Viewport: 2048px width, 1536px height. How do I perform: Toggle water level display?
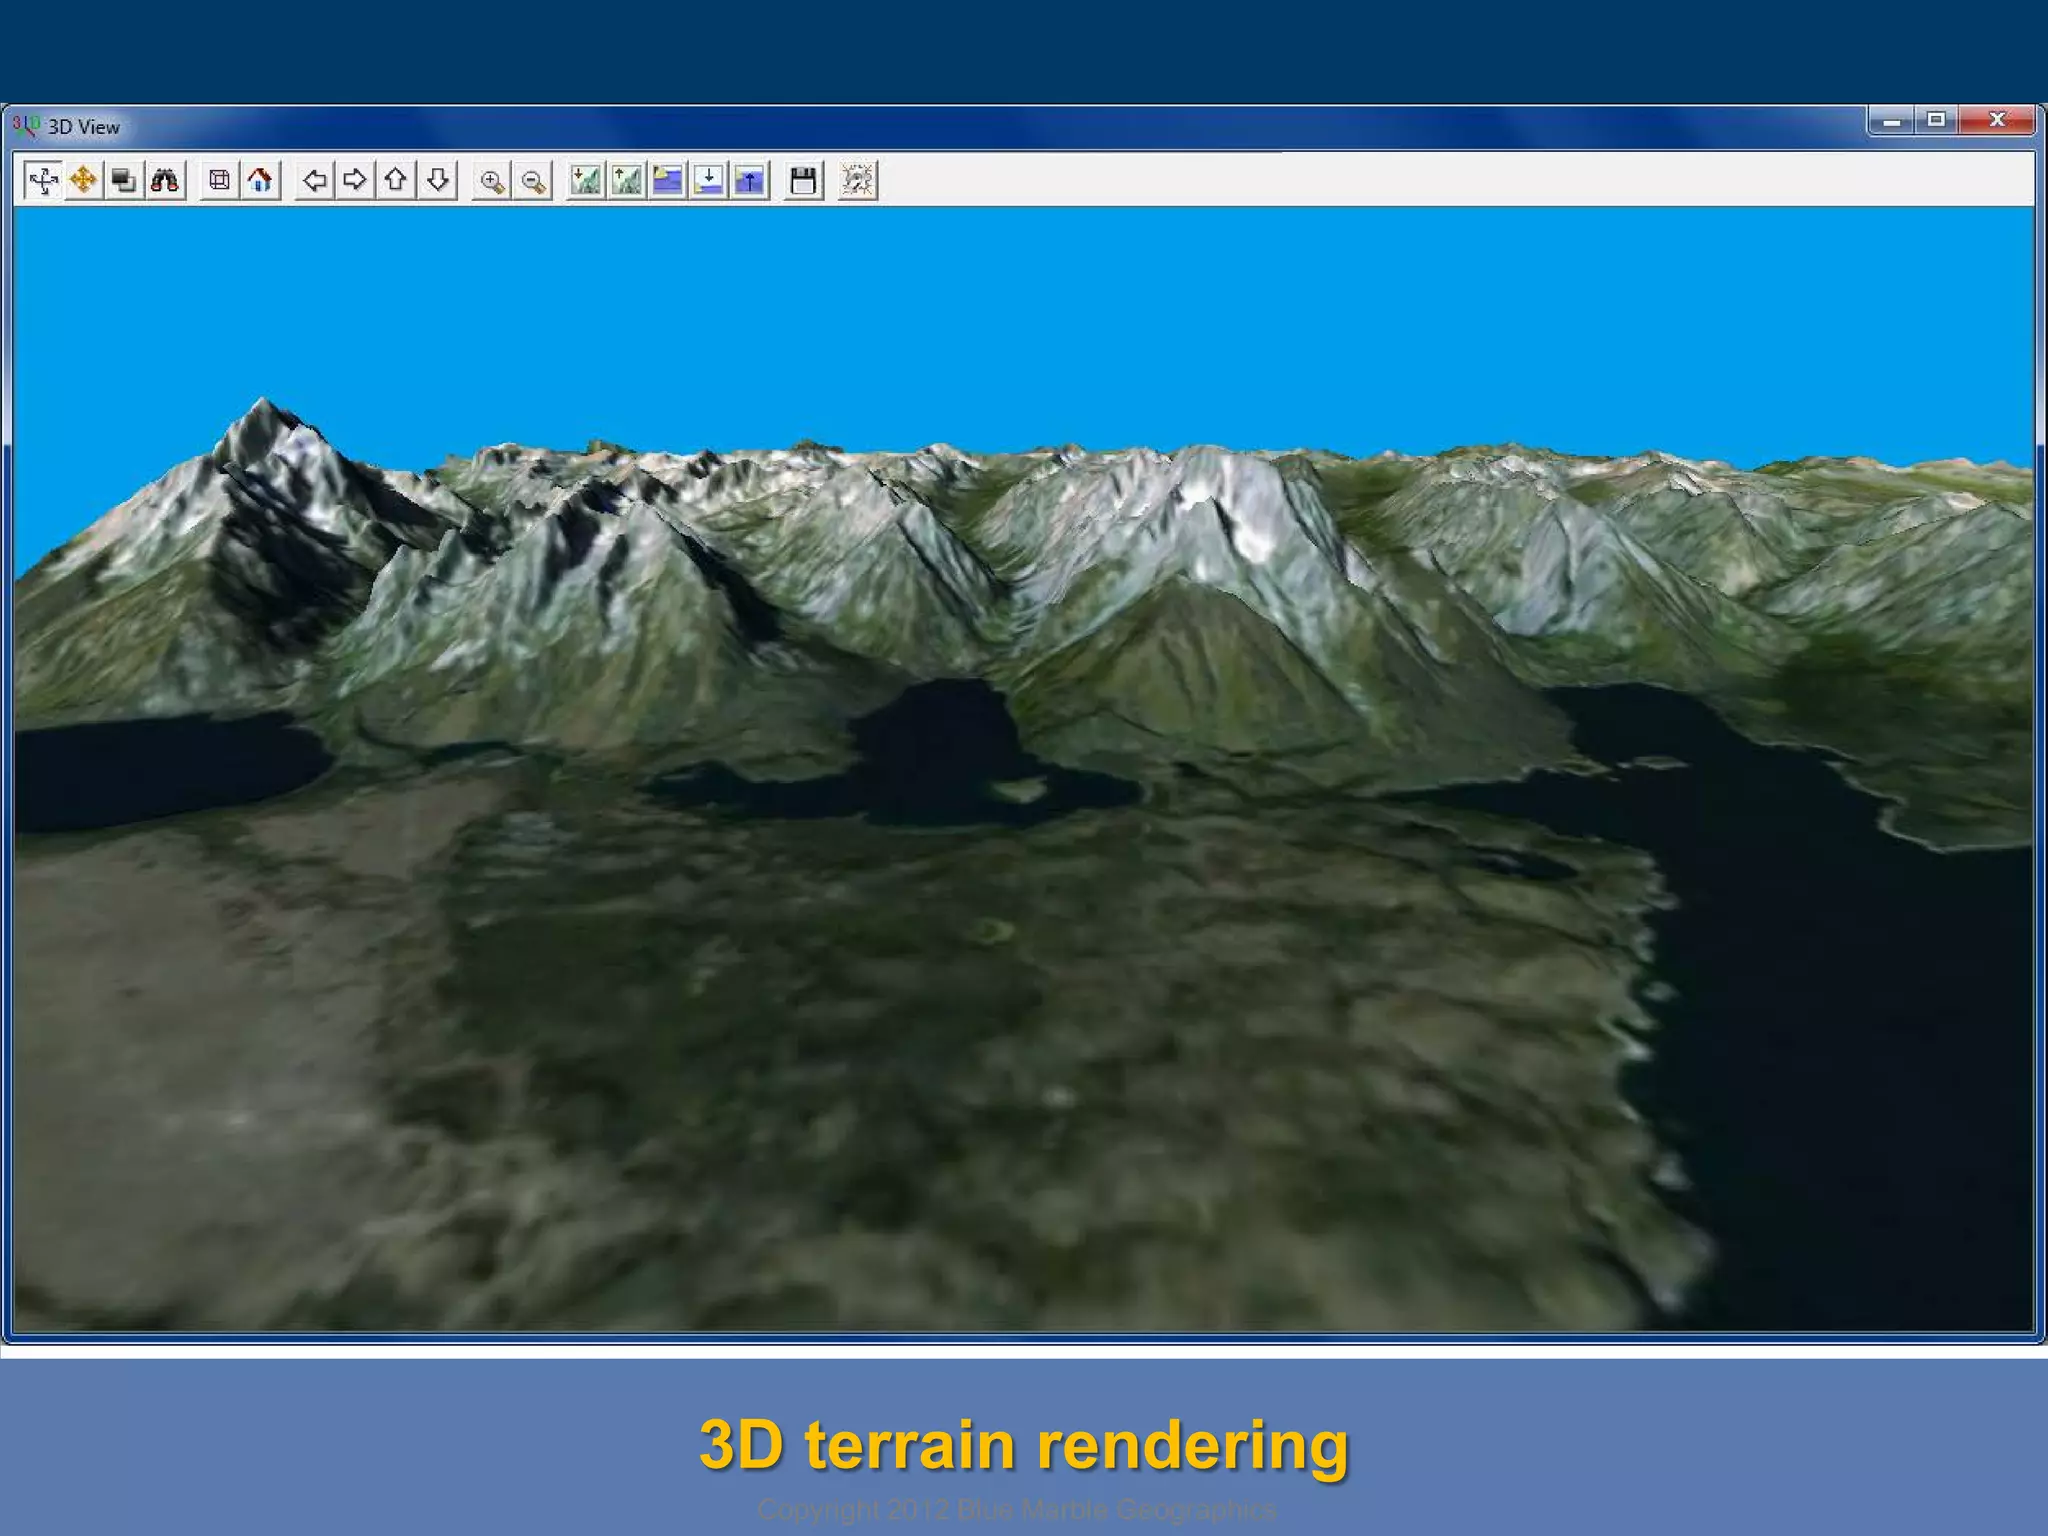[x=668, y=180]
